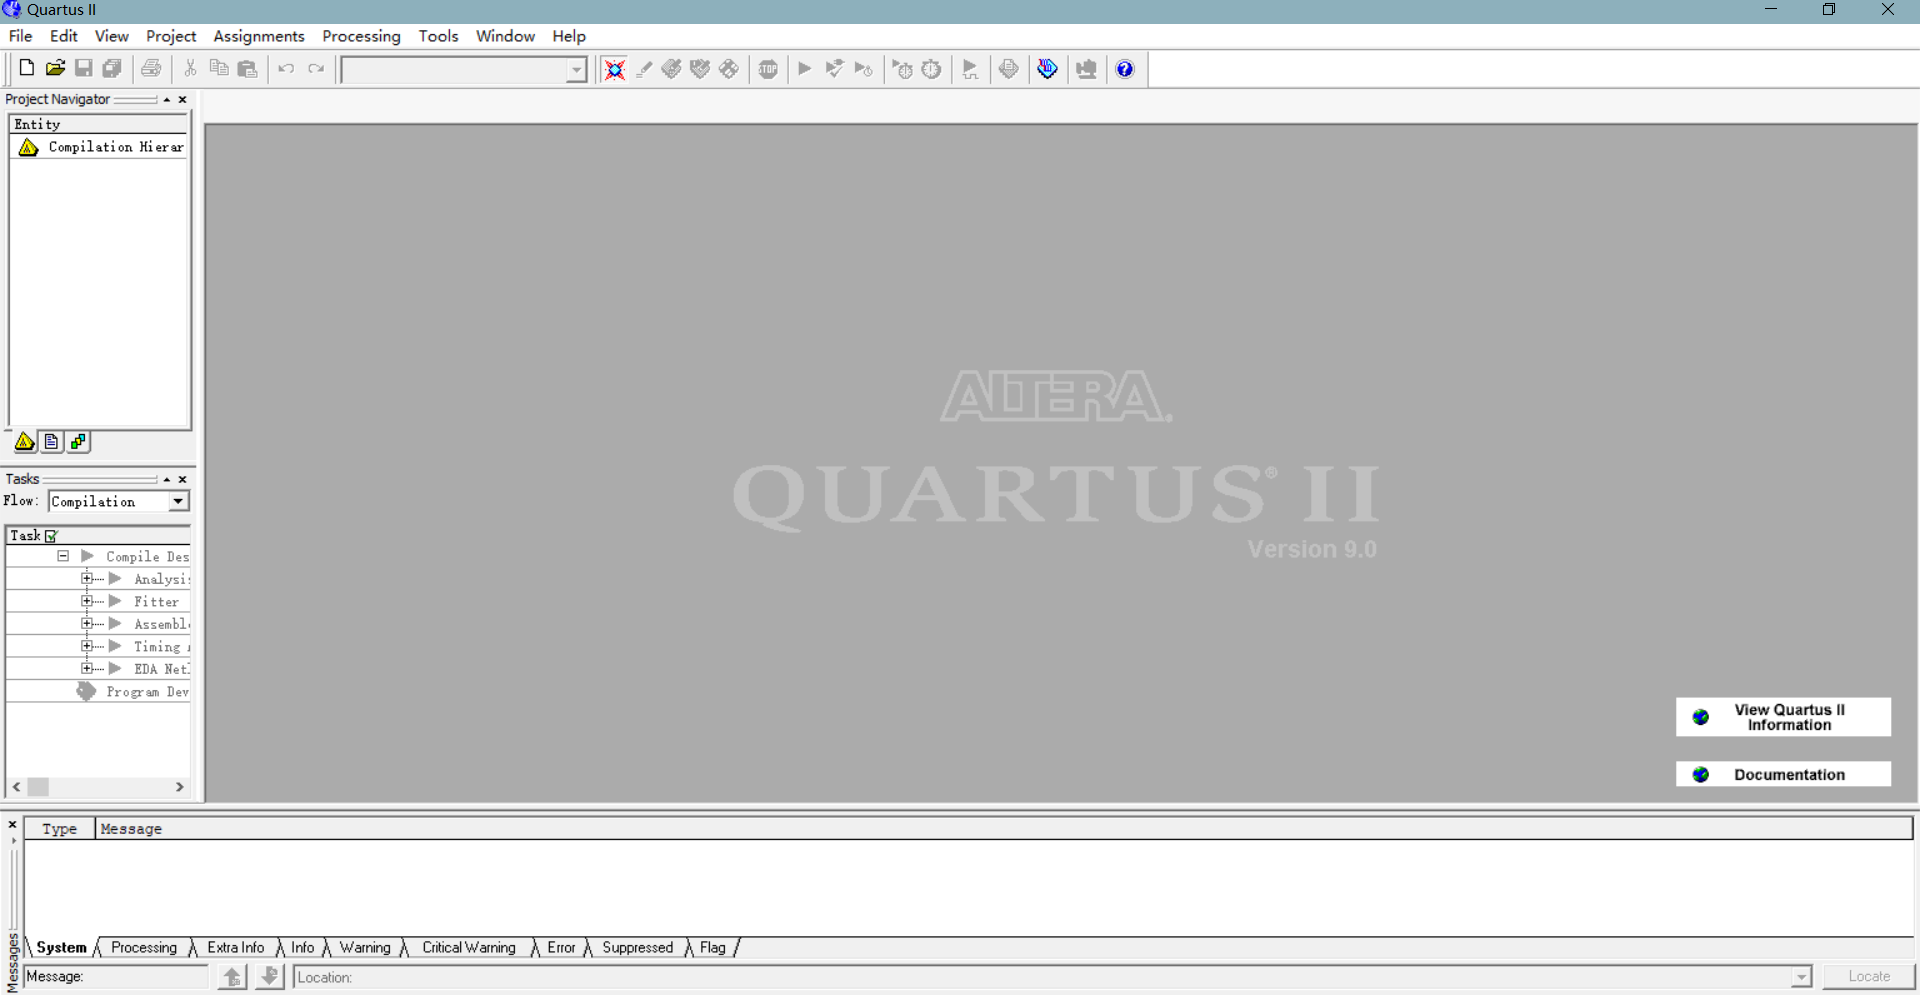The image size is (1920, 995).
Task: Switch to the Flag messages tab
Action: [x=713, y=947]
